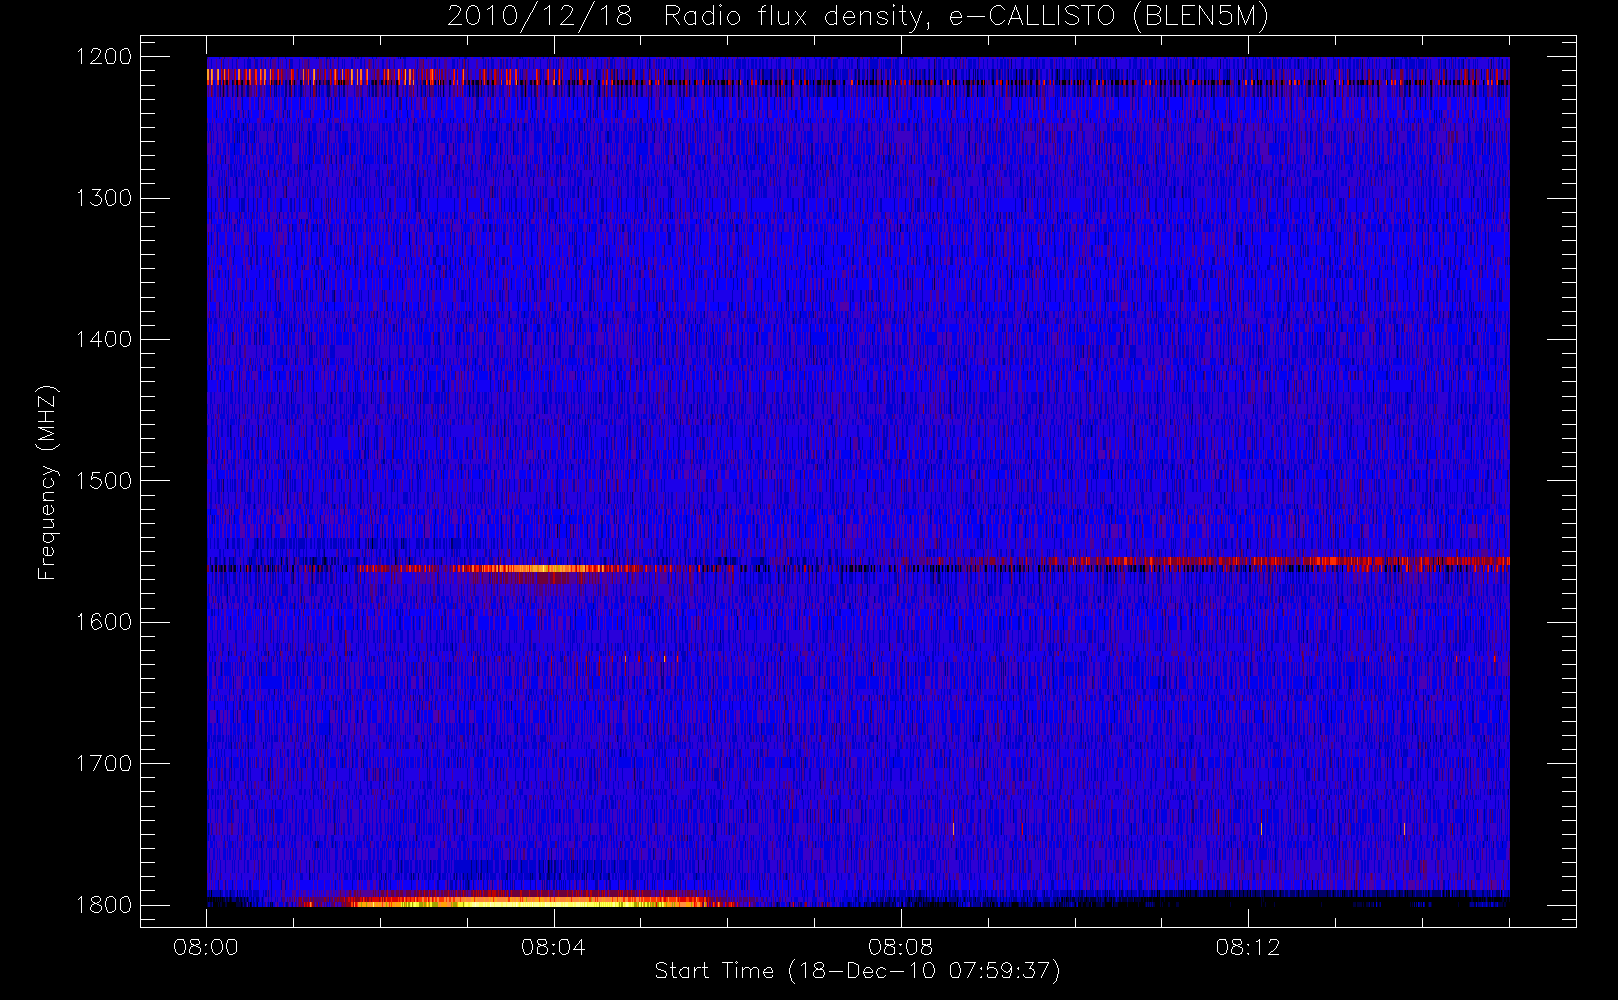Click the 1200 frequency tick label
Screen dimensions: 1618x1000
point(104,57)
